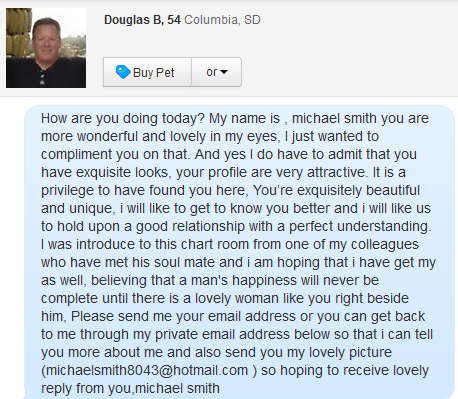458x399 pixels.
Task: Click the name Douglas B, 54
Action: pos(142,20)
